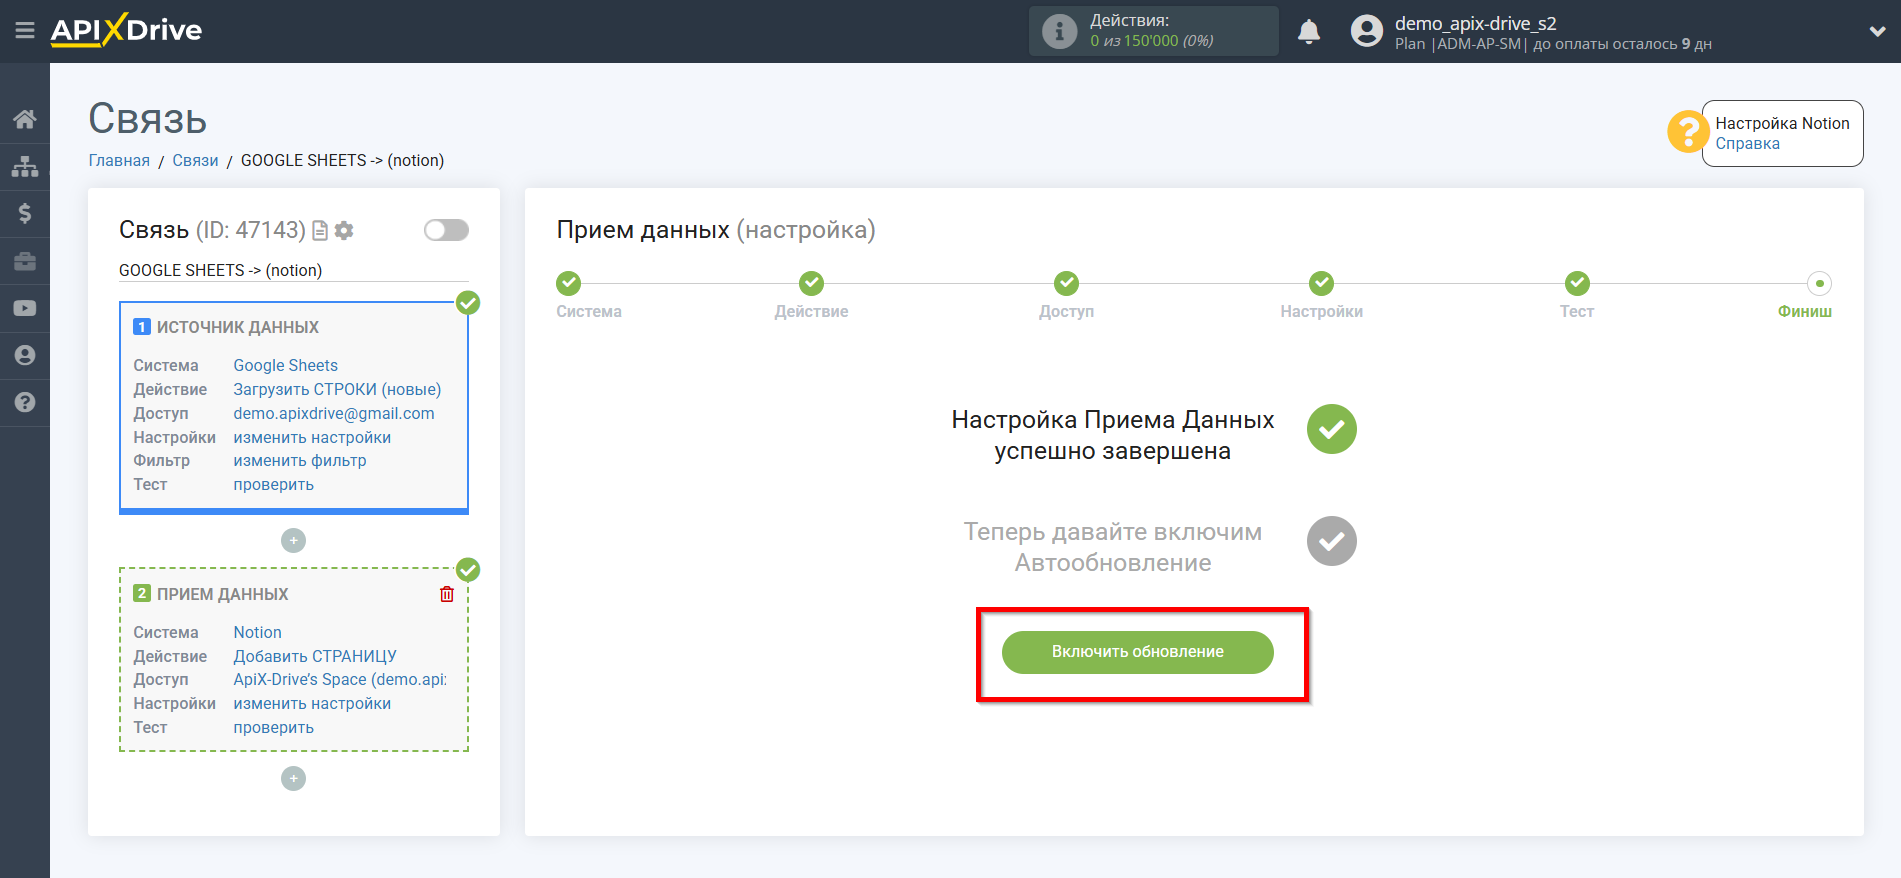Open the user profile sidebar icon
This screenshot has width=1901, height=878.
click(25, 355)
